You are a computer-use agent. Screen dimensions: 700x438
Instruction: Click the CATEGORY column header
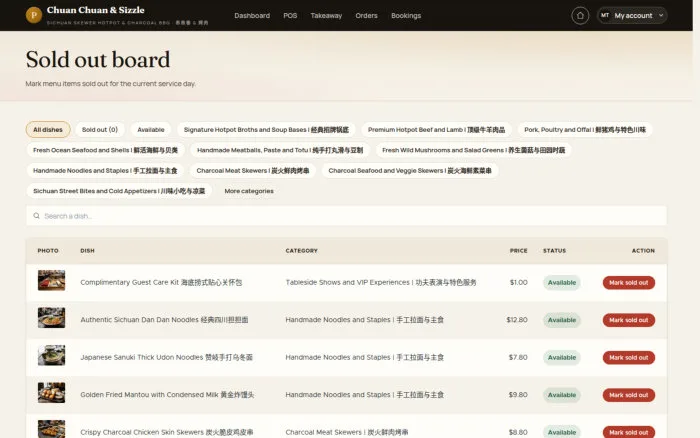coord(301,251)
